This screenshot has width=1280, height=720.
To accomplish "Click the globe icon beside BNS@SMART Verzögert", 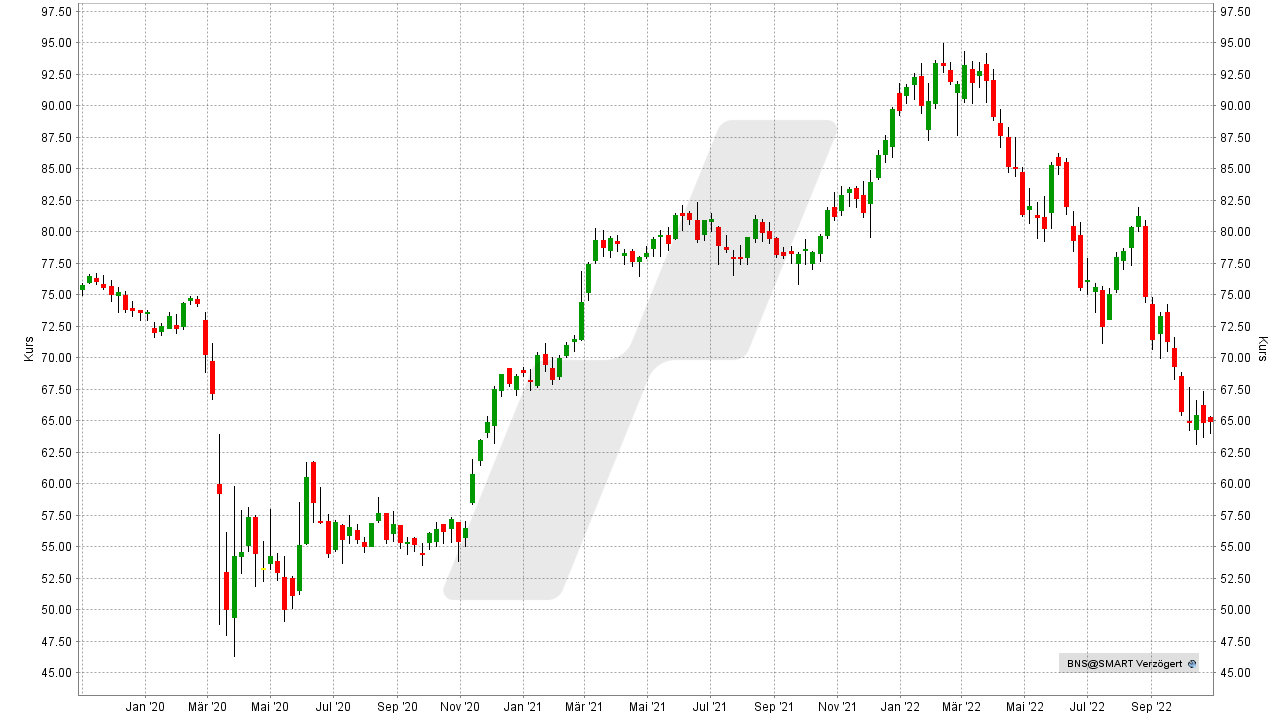I will 1192,664.
